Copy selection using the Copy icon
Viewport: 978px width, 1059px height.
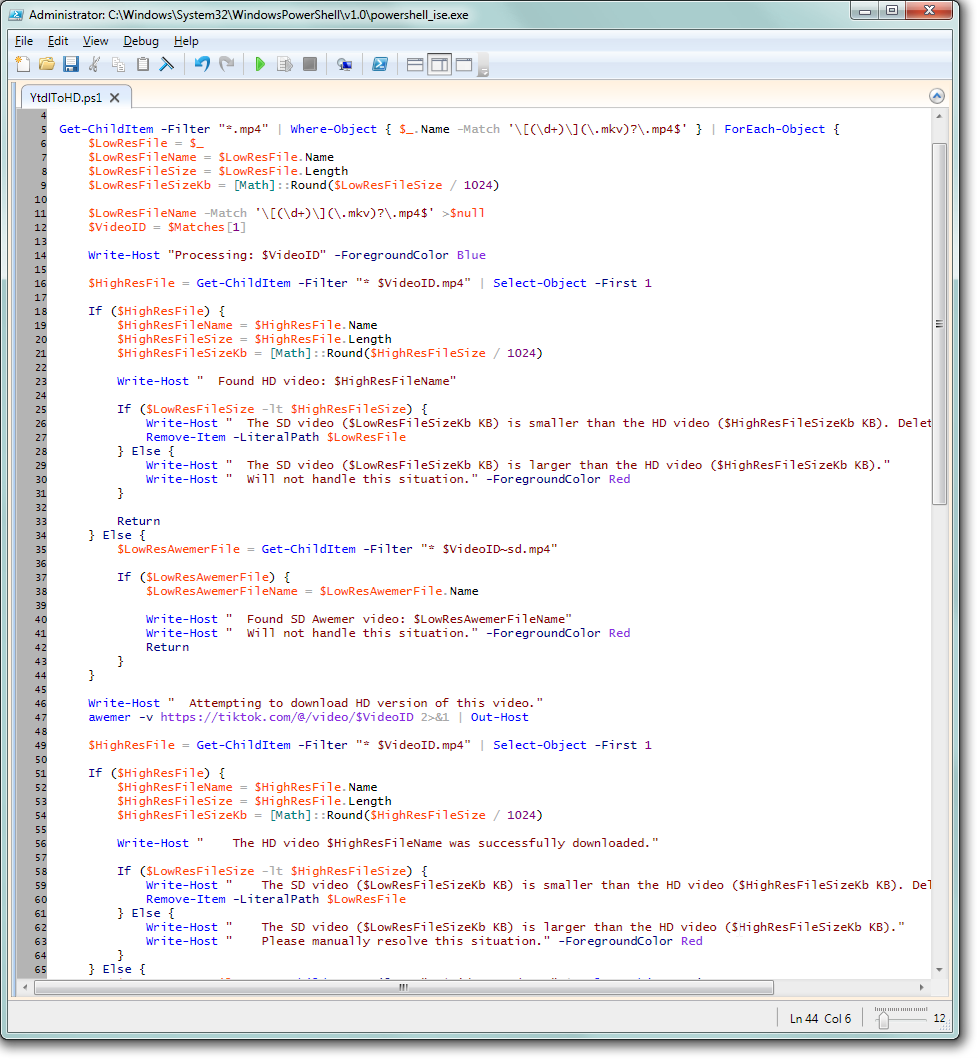point(118,65)
